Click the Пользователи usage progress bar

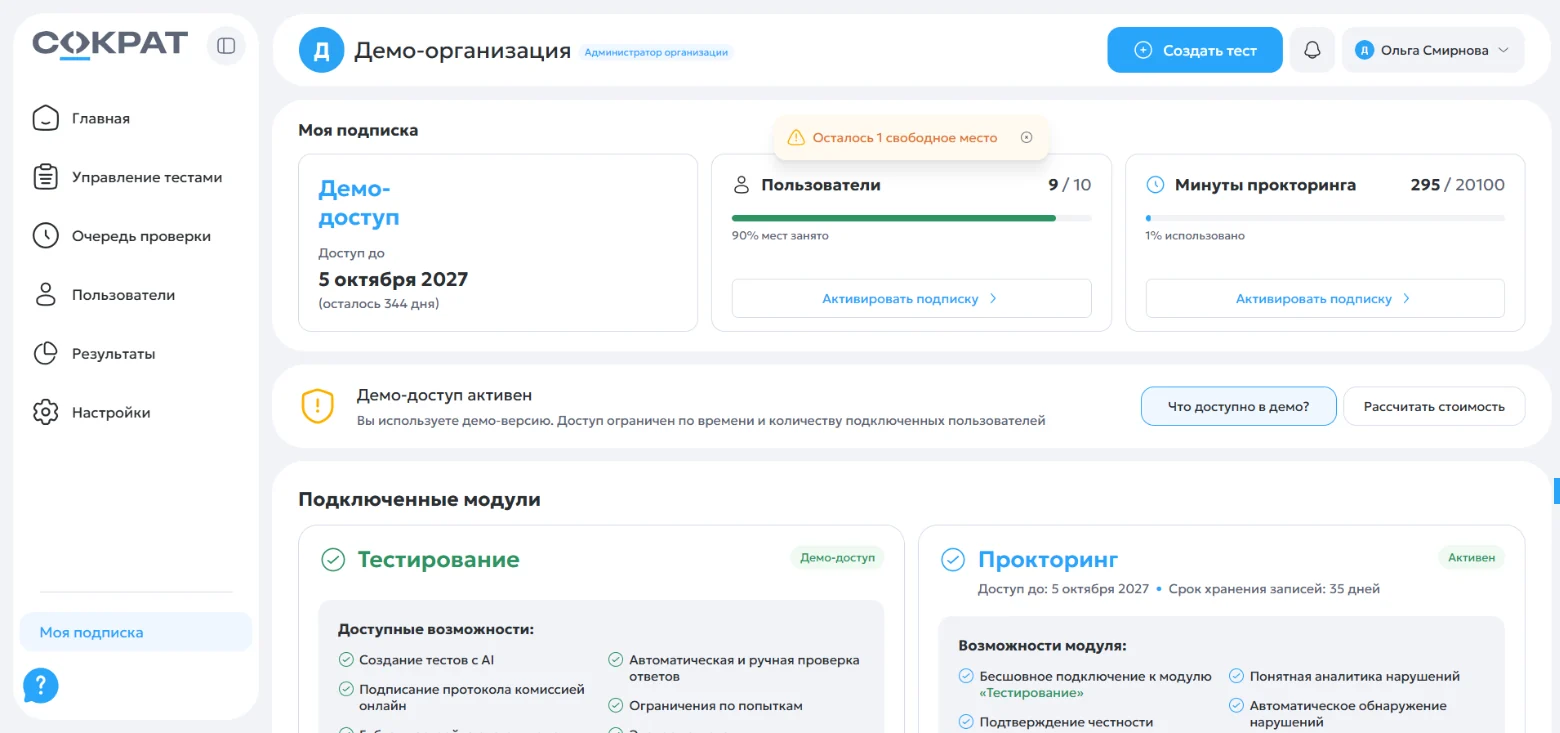tap(911, 217)
